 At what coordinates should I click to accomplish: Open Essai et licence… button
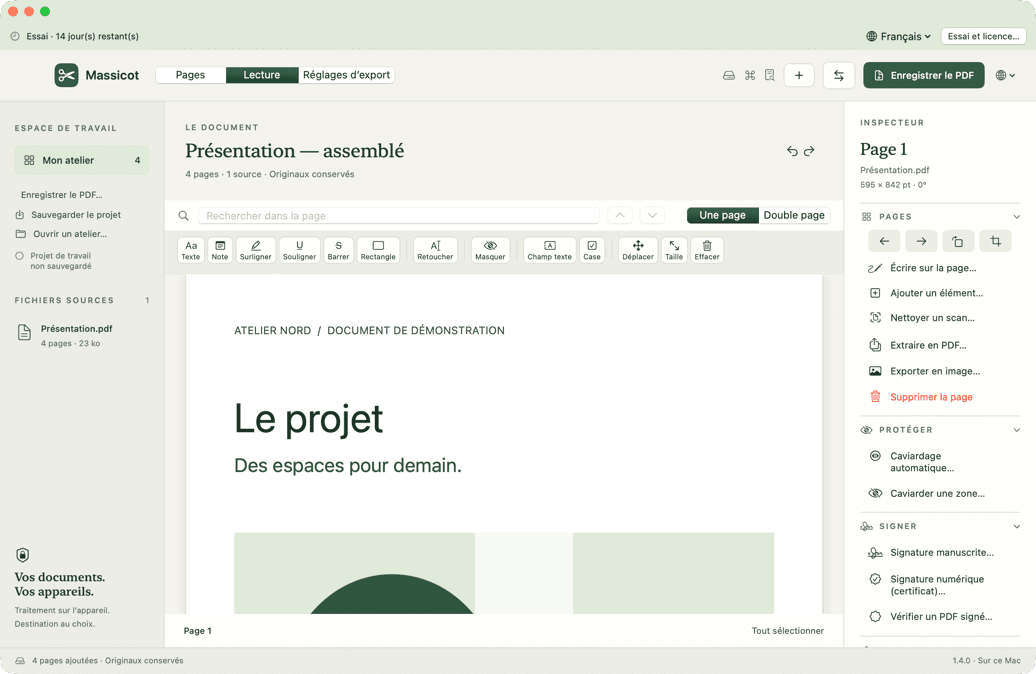tap(983, 36)
